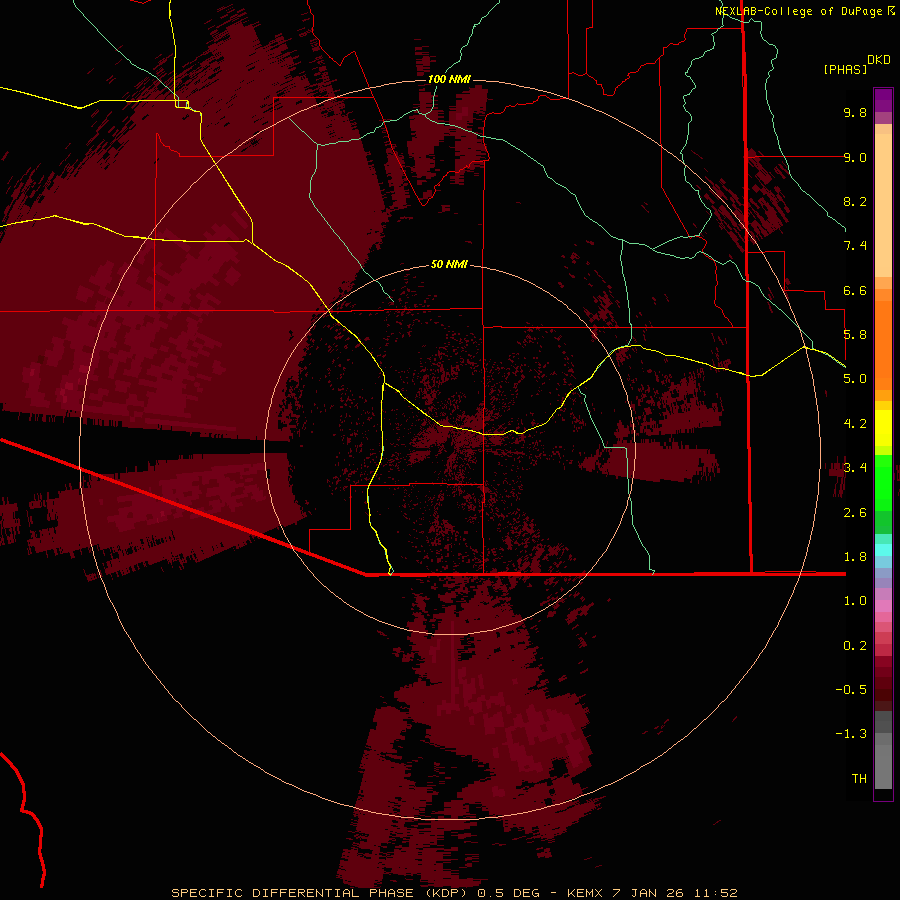The height and width of the screenshot is (900, 900).
Task: Click the cyan segment of the color bar
Action: 883,550
